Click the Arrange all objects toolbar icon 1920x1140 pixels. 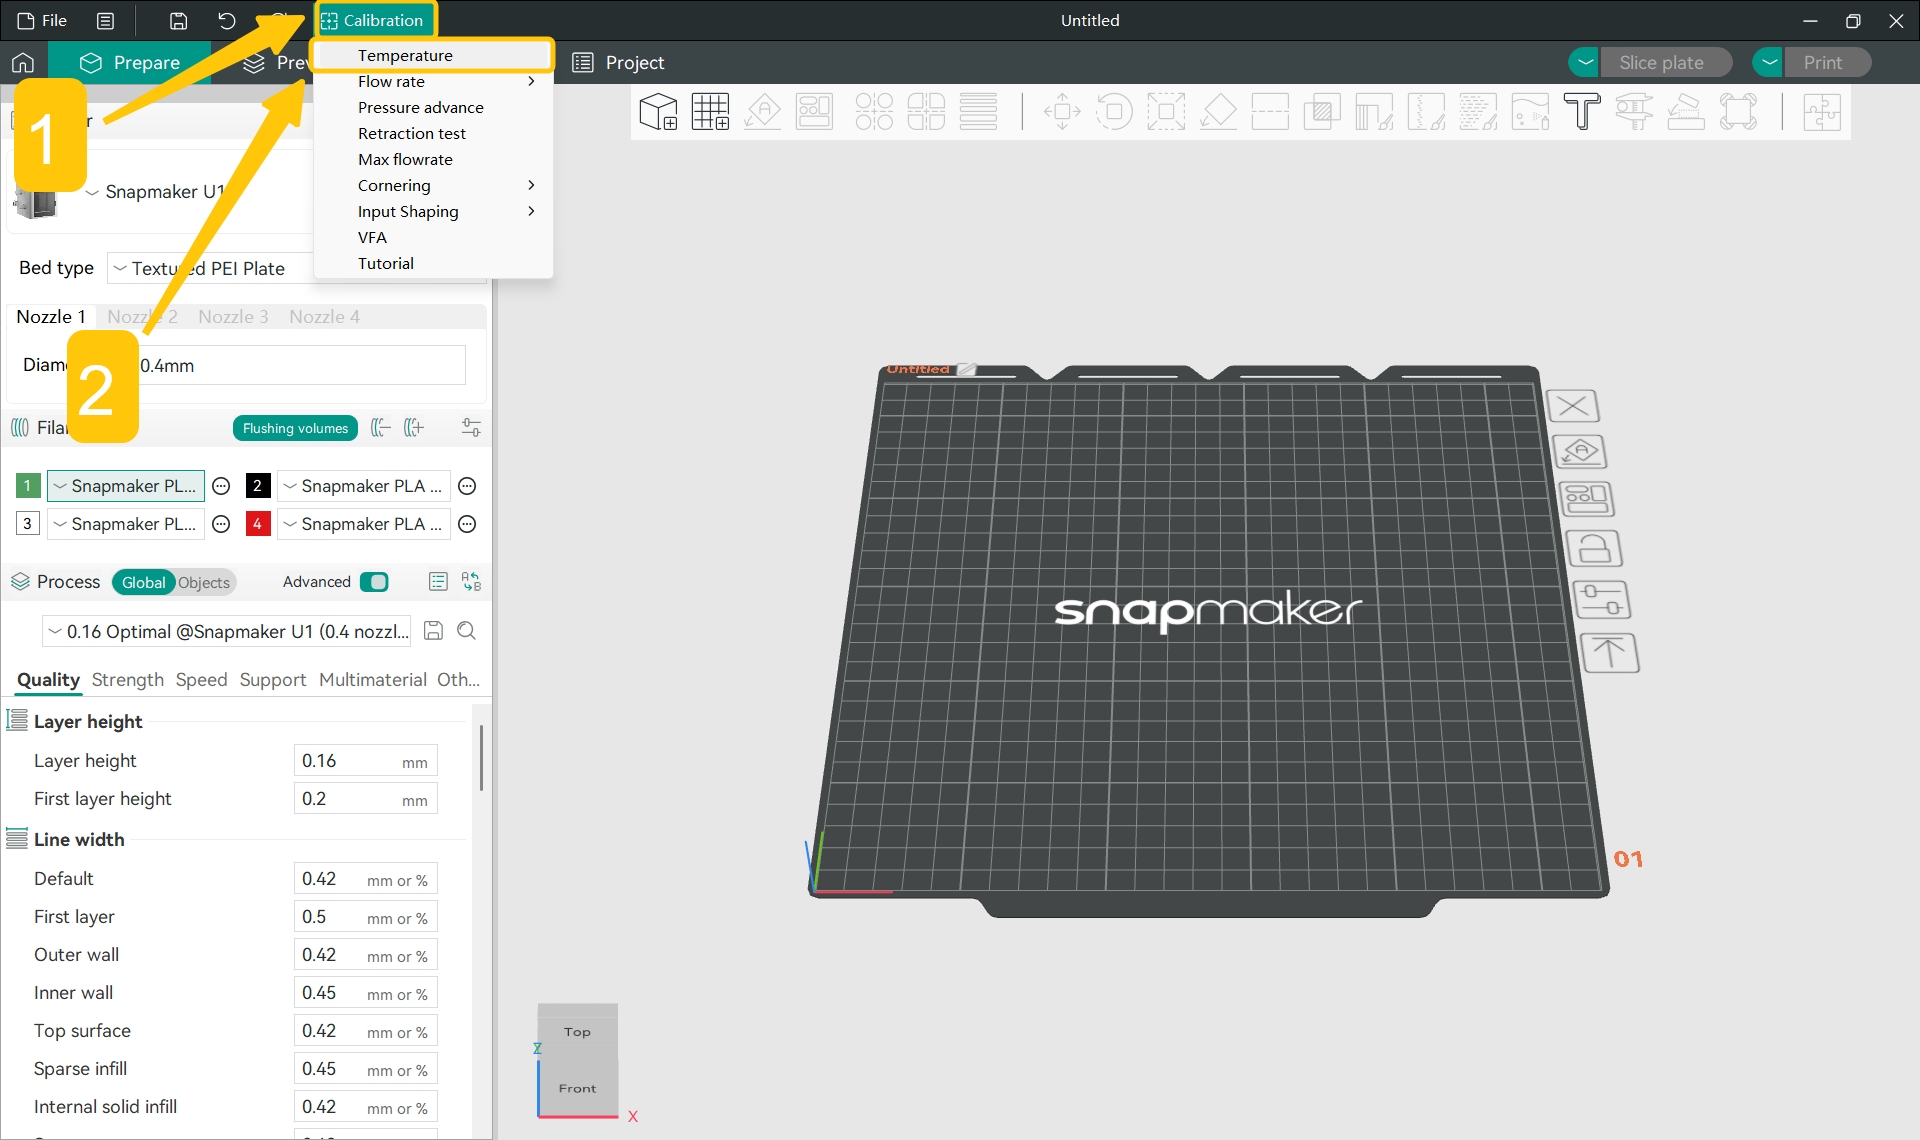point(814,112)
